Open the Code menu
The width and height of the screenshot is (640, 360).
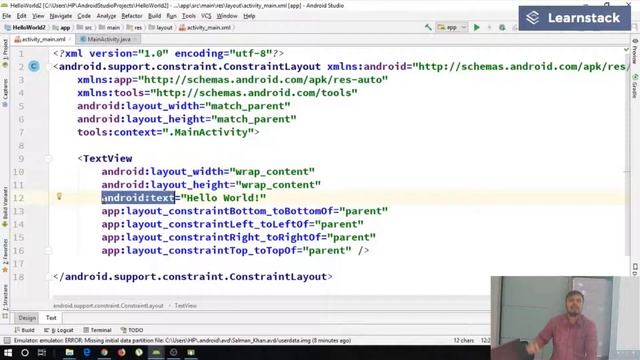pyautogui.click(x=84, y=16)
